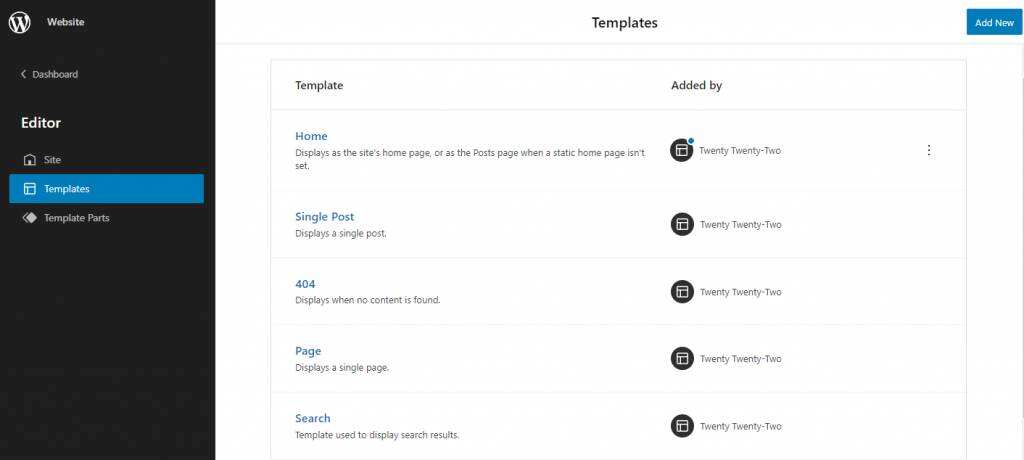Open the Single Post template
Screen dimensions: 1024x460
click(x=324, y=216)
